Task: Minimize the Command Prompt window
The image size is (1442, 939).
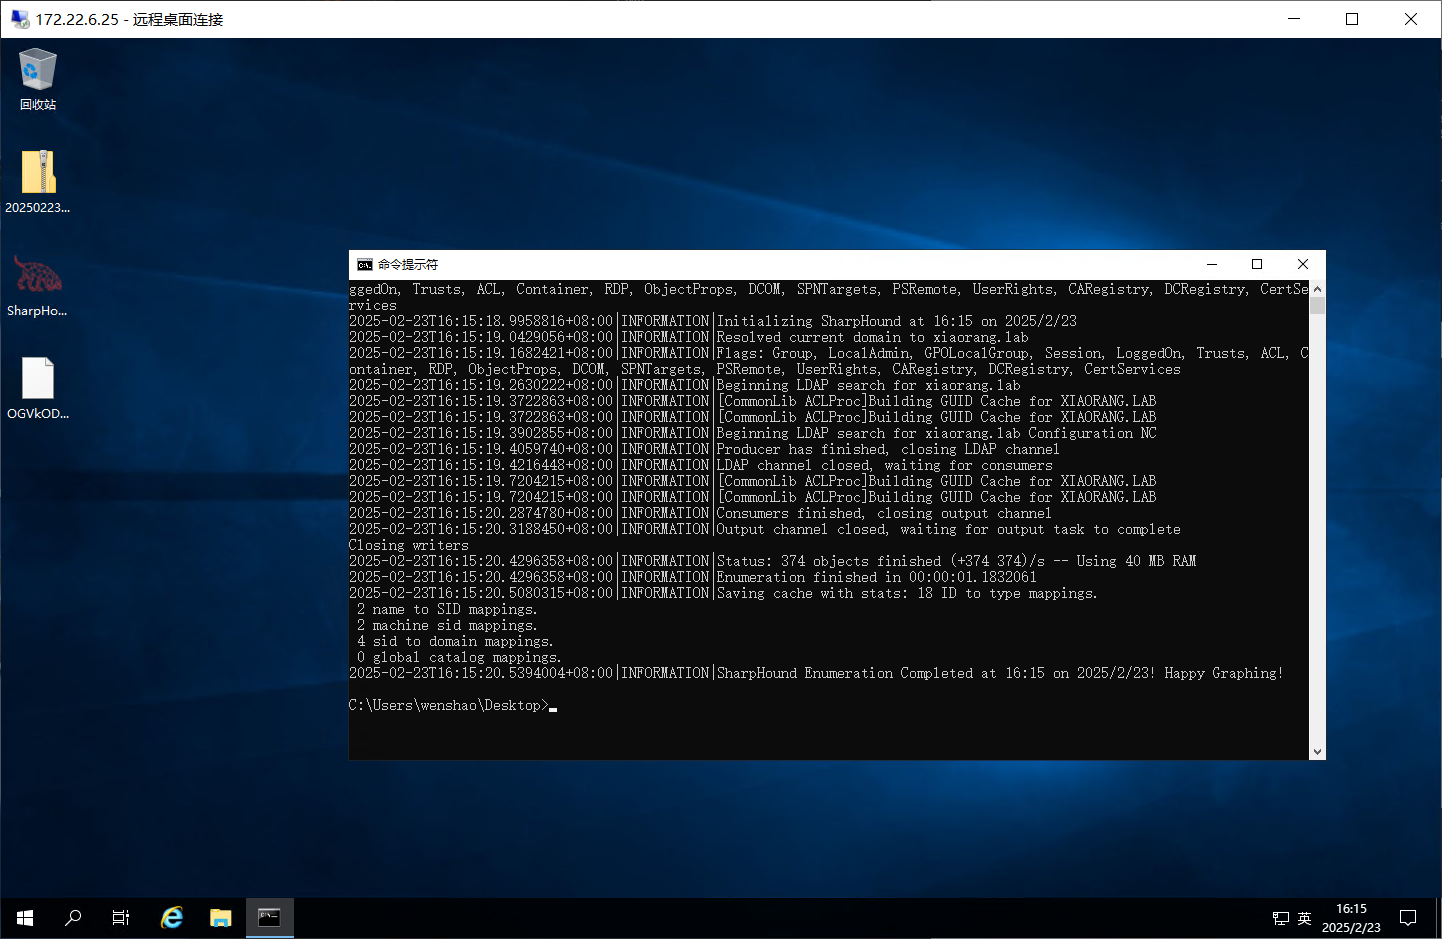Action: 1212,264
